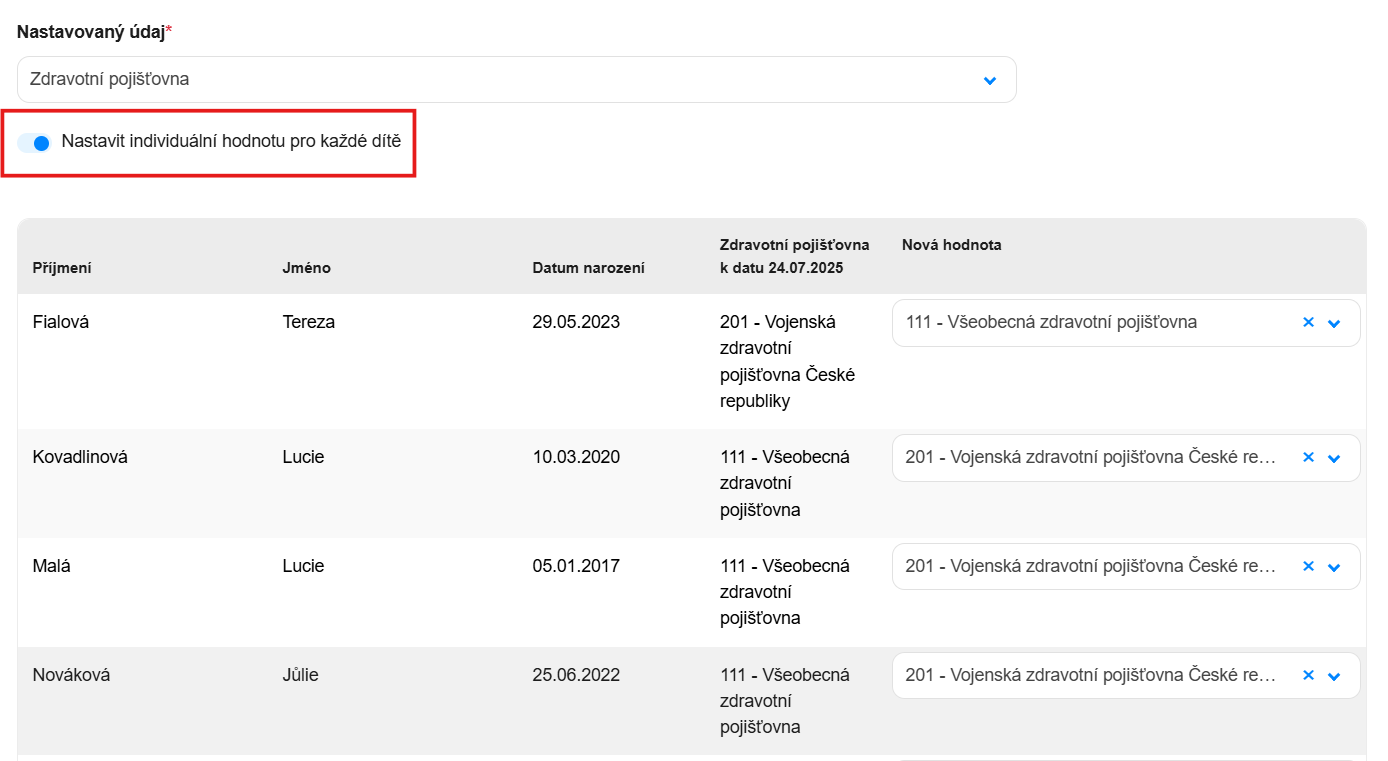Select the surname Malá cell
This screenshot has width=1388, height=761.
[51, 566]
